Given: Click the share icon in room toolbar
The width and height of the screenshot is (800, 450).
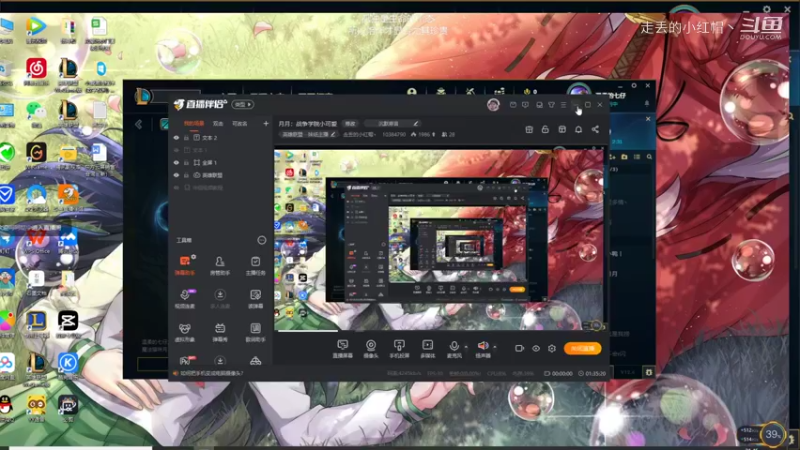Looking at the screenshot, I should point(595,129).
